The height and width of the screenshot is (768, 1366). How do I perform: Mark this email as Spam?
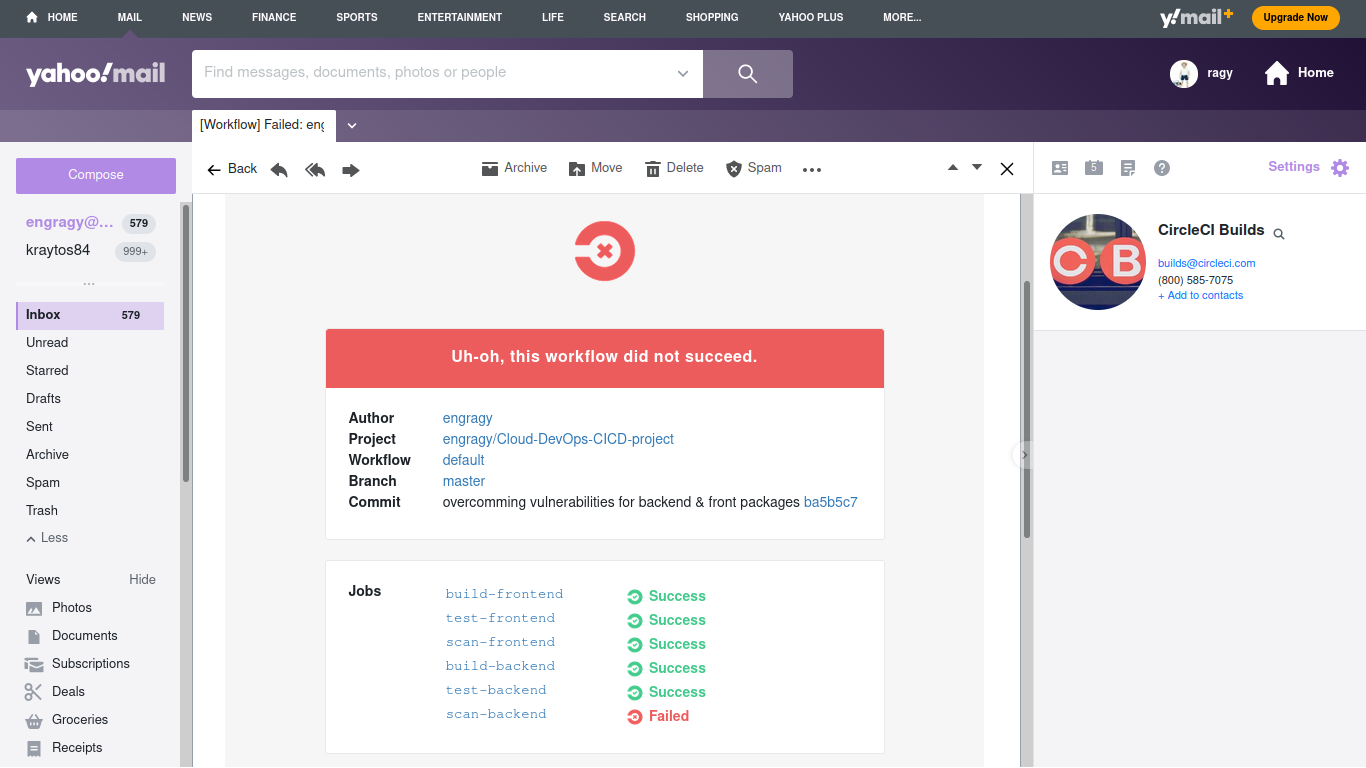point(753,168)
